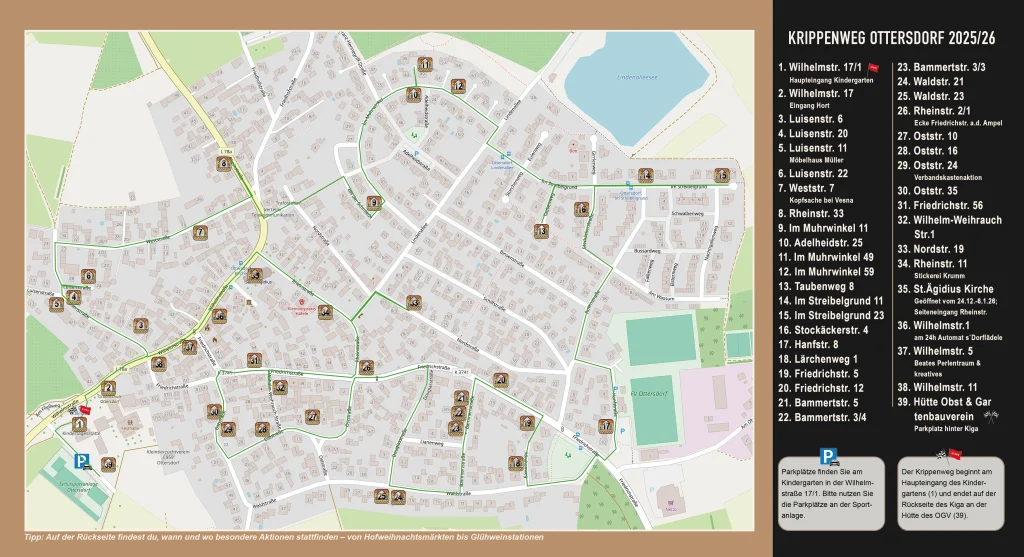Select station marker 13 on the map

tap(541, 231)
